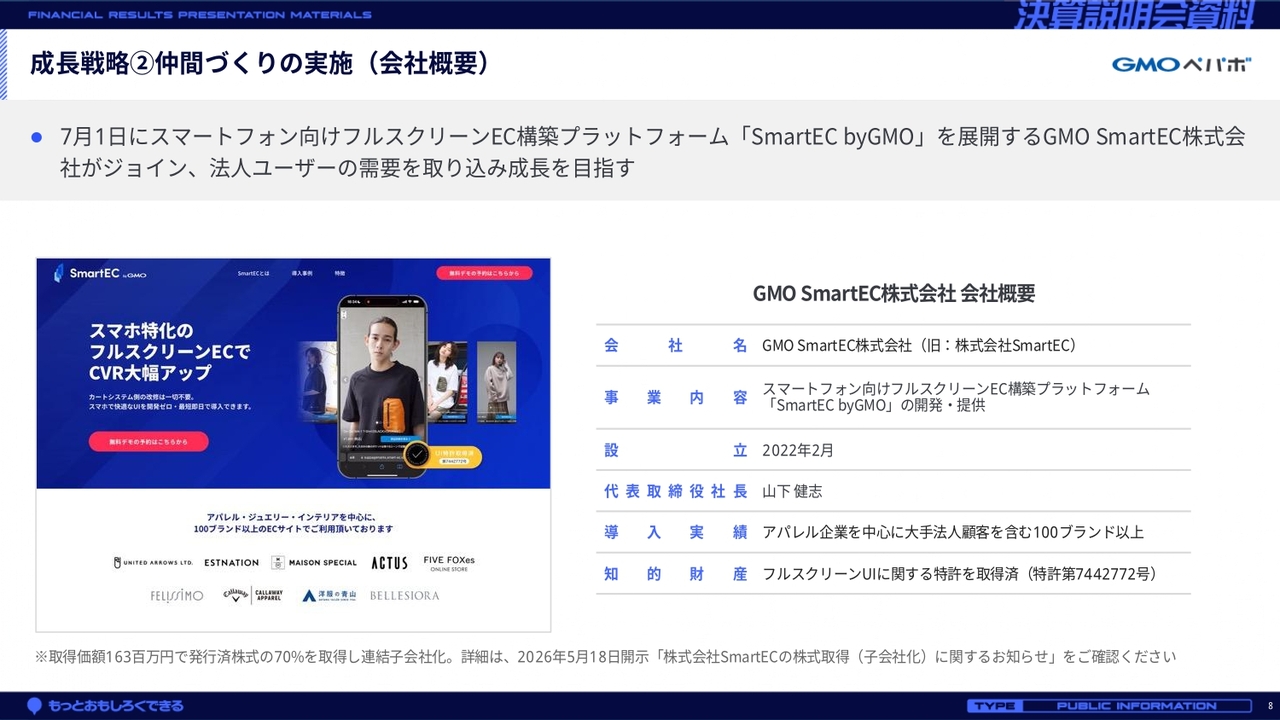This screenshot has height=720, width=1280.
Task: Click the footer slogan もっとおもしろくできる
Action: coord(116,706)
